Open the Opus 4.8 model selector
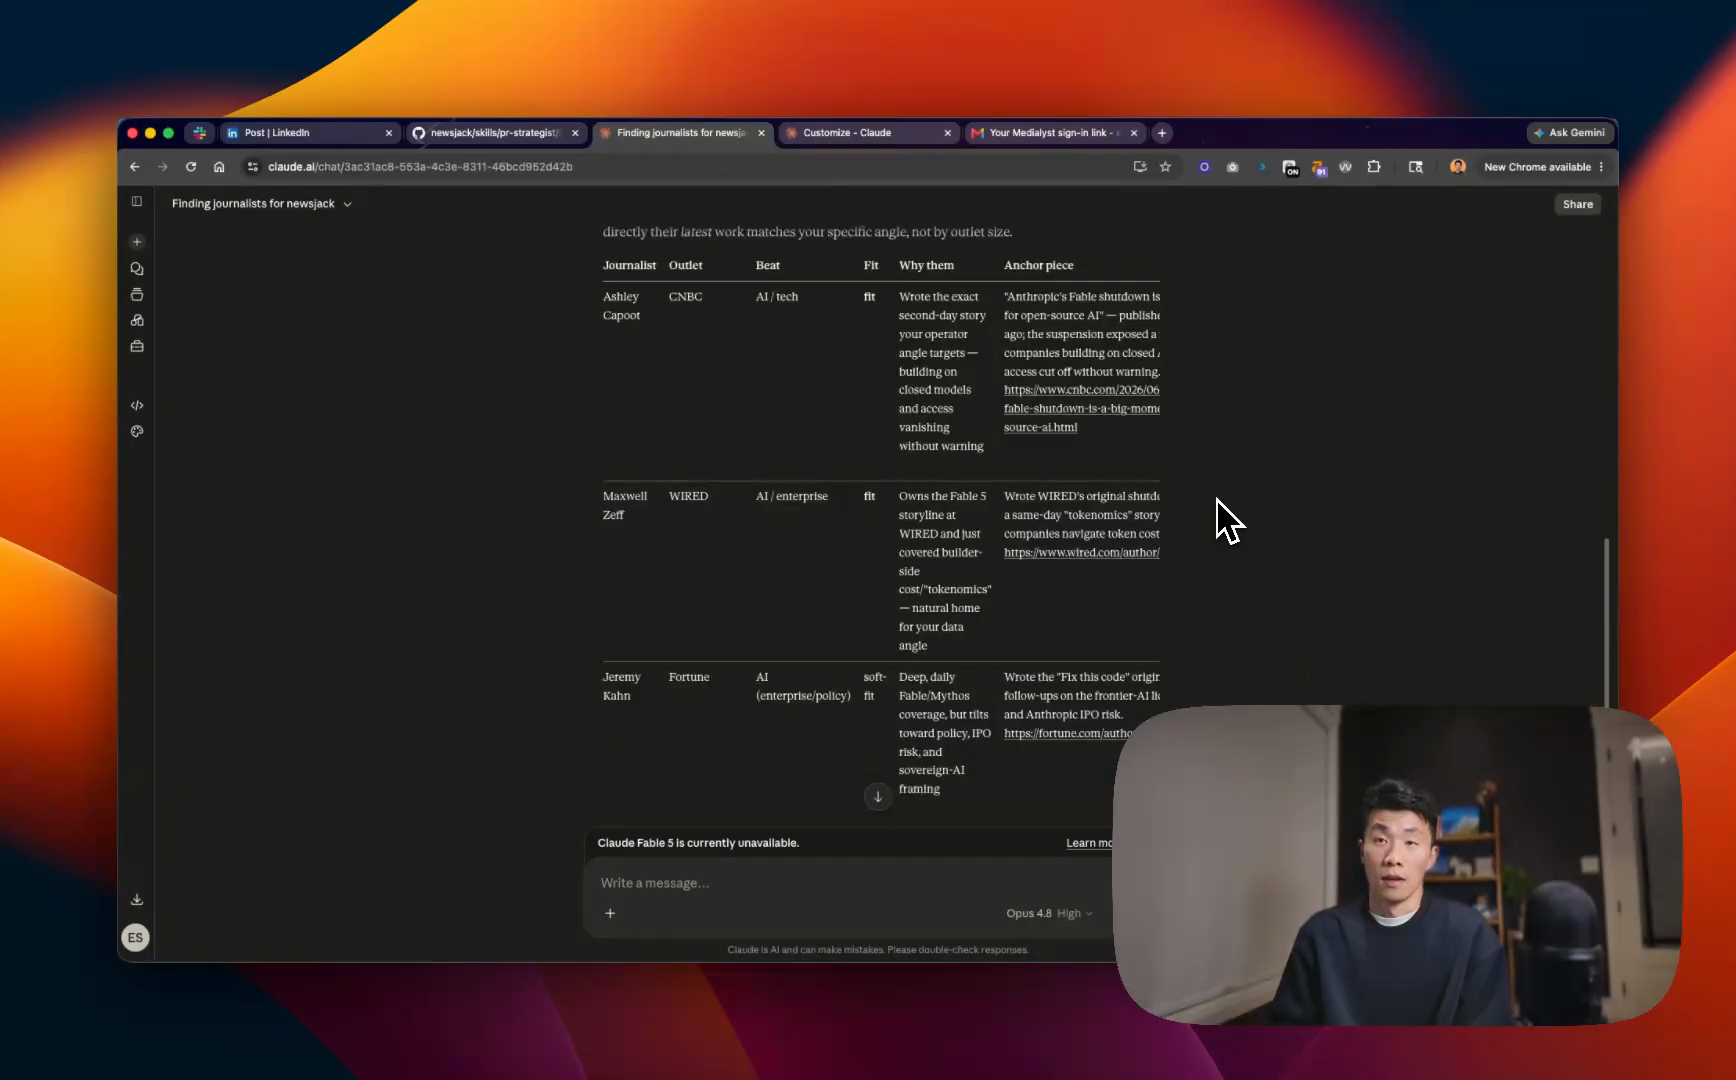 pos(1049,913)
